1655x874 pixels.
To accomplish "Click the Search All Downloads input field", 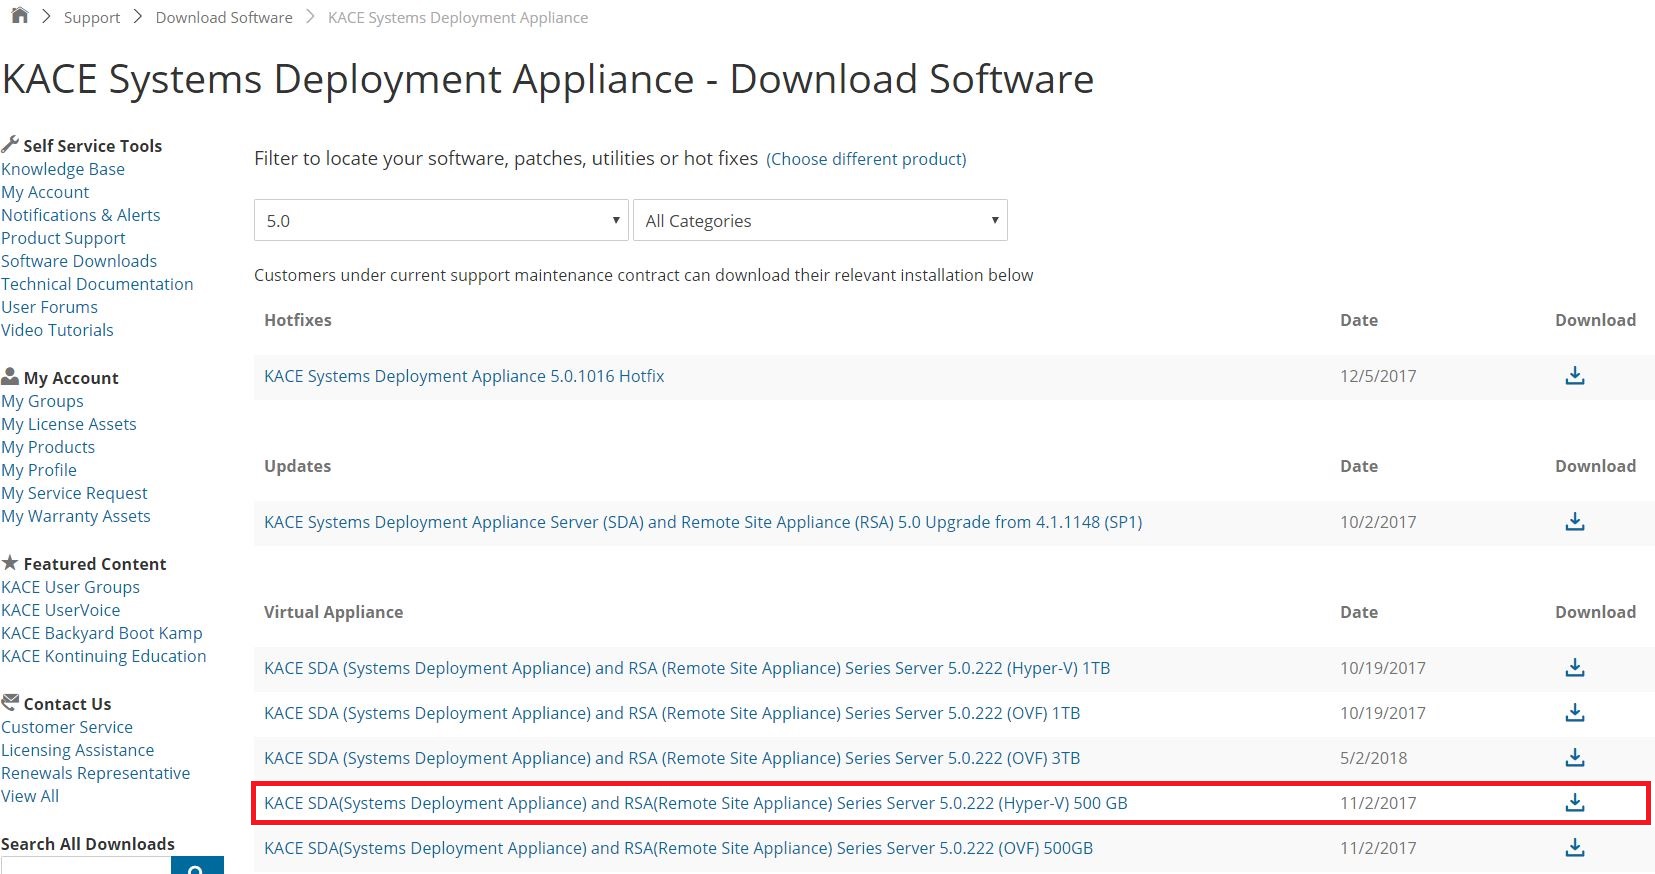I will tap(86, 866).
